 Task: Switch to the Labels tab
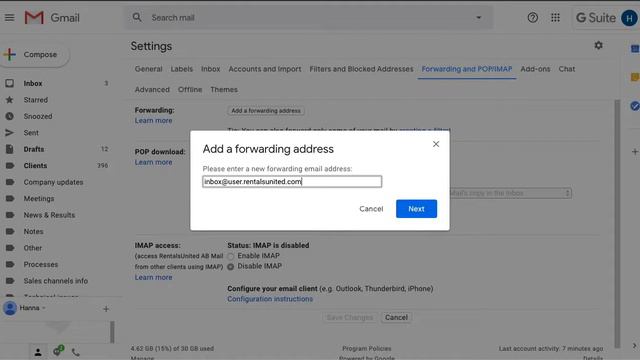[182, 69]
